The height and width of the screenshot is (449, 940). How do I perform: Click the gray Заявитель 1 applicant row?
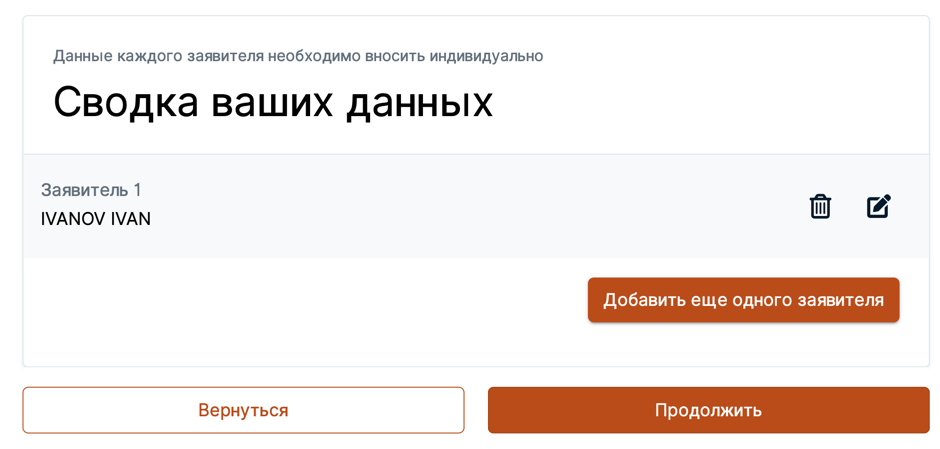click(450, 206)
